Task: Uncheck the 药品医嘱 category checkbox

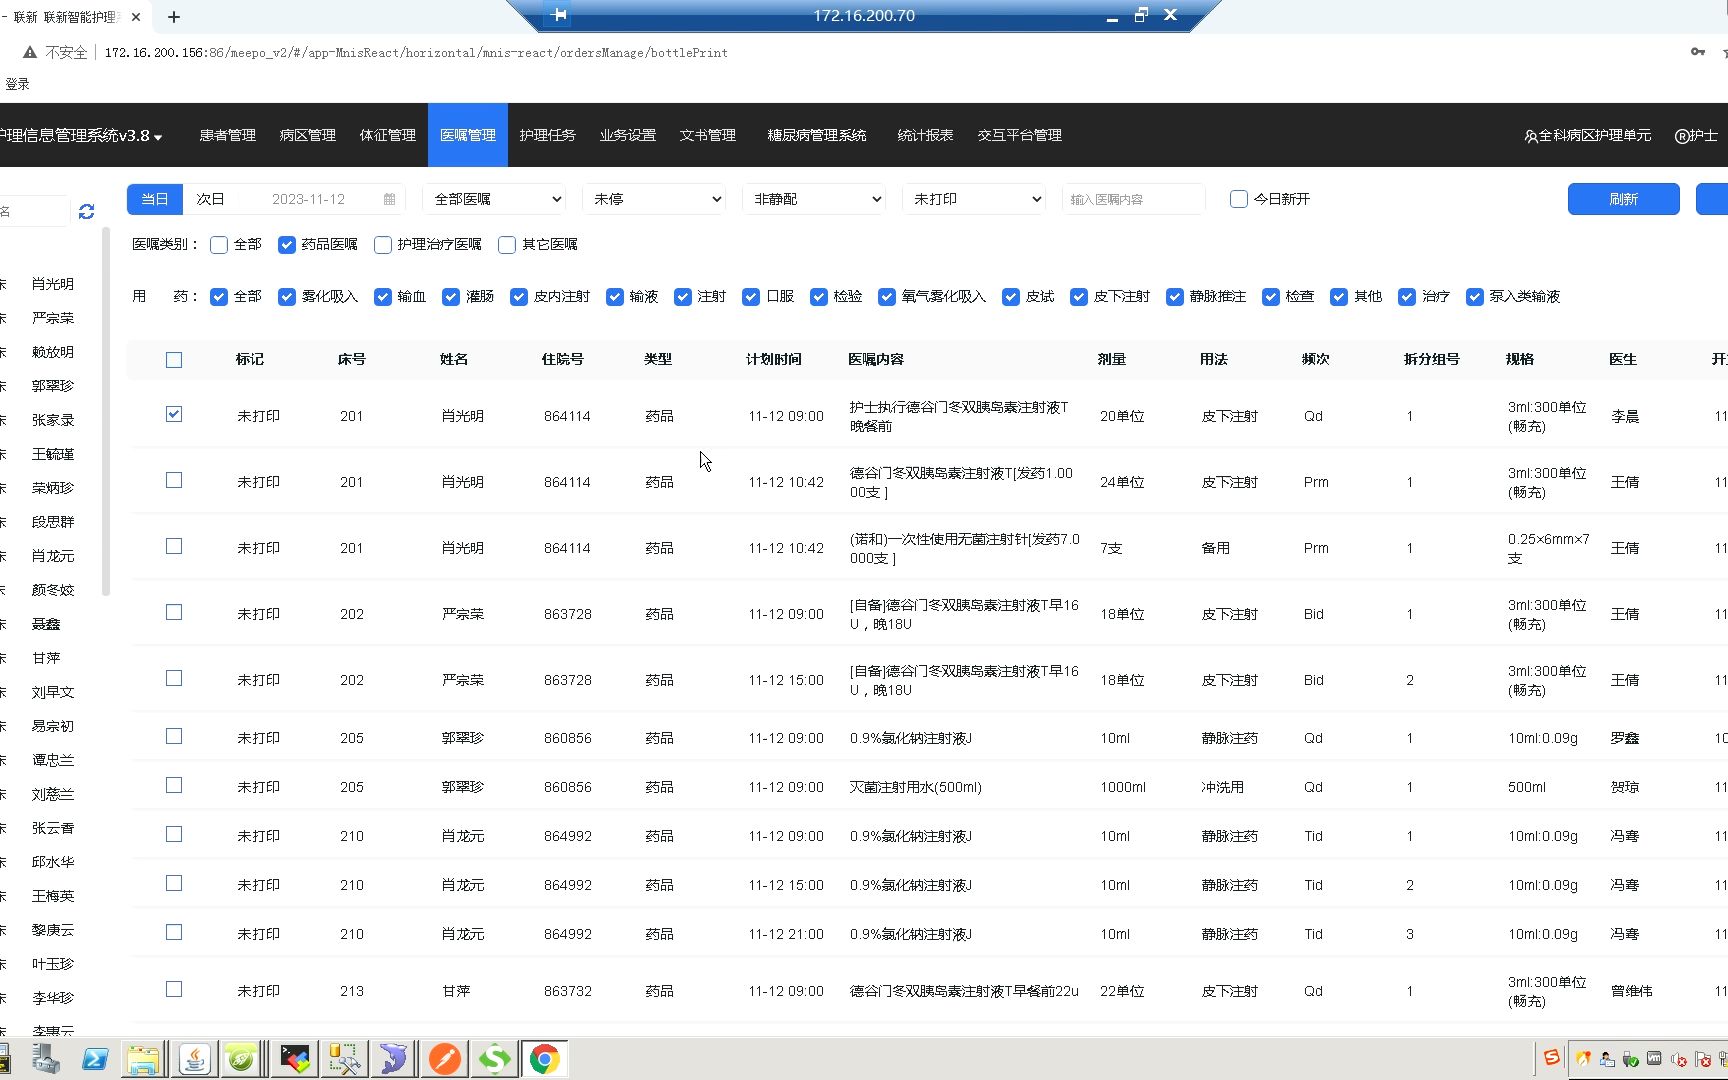Action: [287, 245]
